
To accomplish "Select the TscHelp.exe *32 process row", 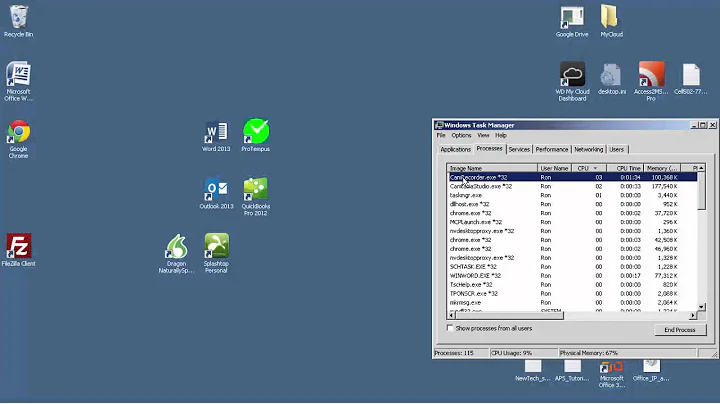I will click(x=572, y=285).
